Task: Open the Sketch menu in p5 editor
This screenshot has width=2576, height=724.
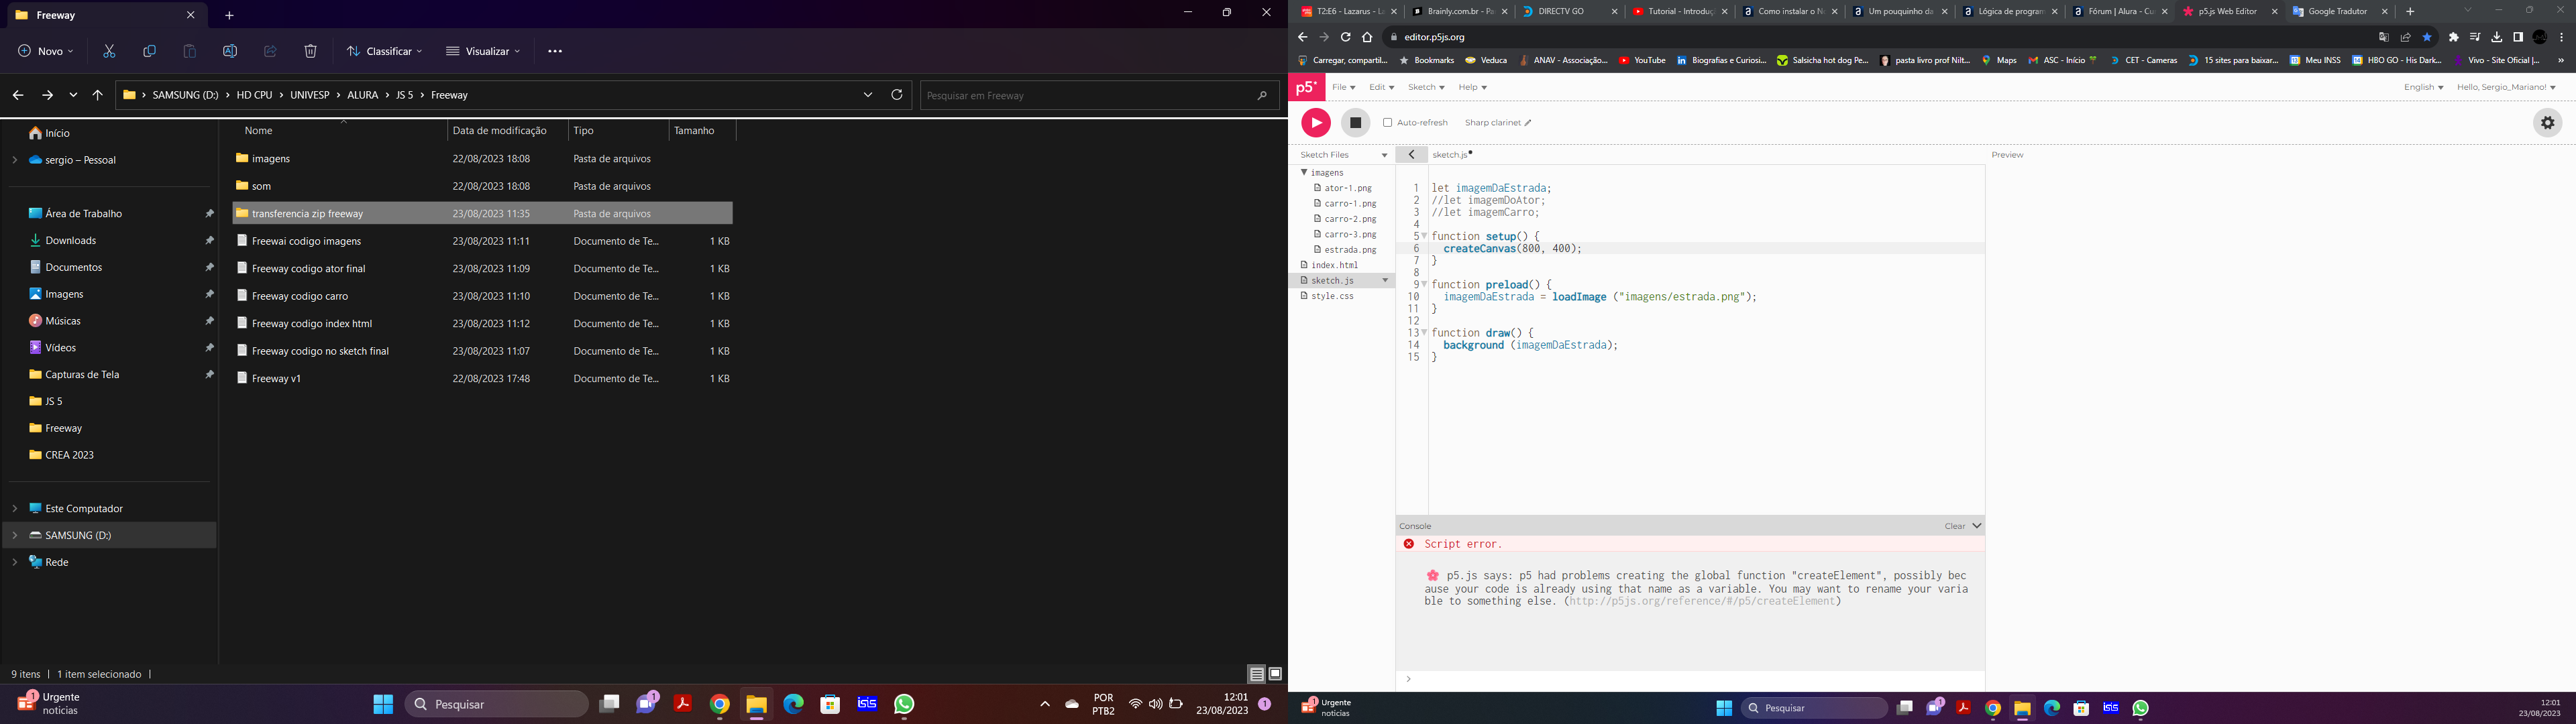Action: (1426, 87)
